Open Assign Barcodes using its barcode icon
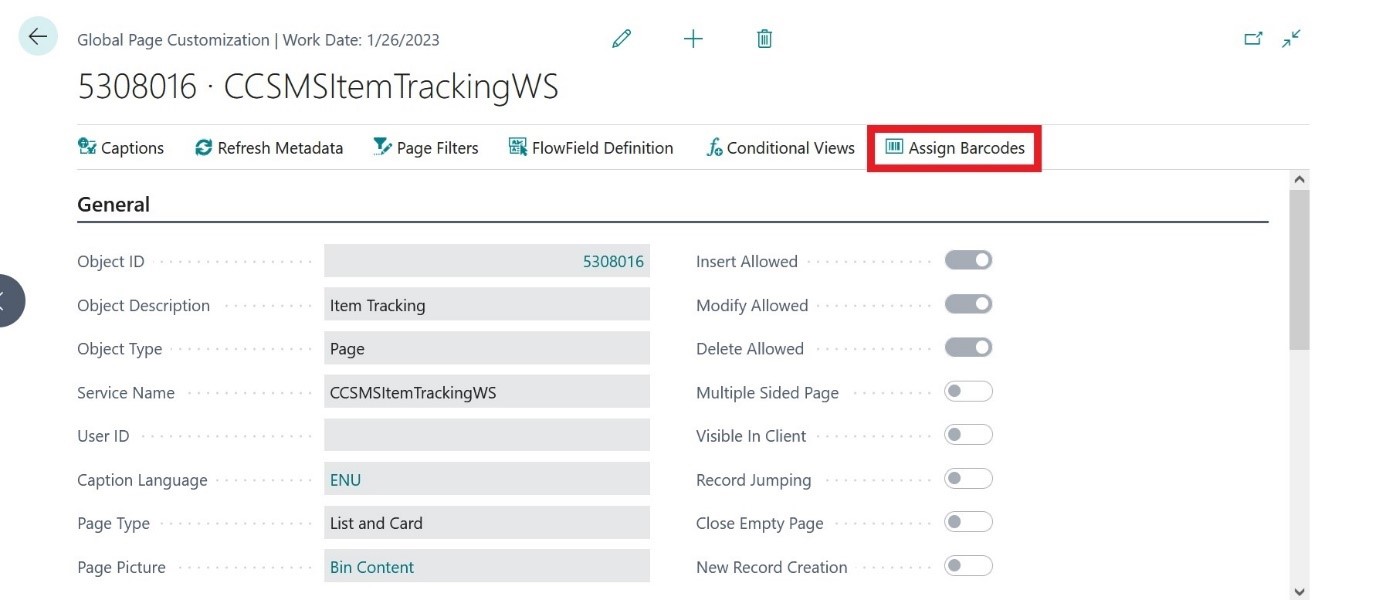 click(893, 147)
